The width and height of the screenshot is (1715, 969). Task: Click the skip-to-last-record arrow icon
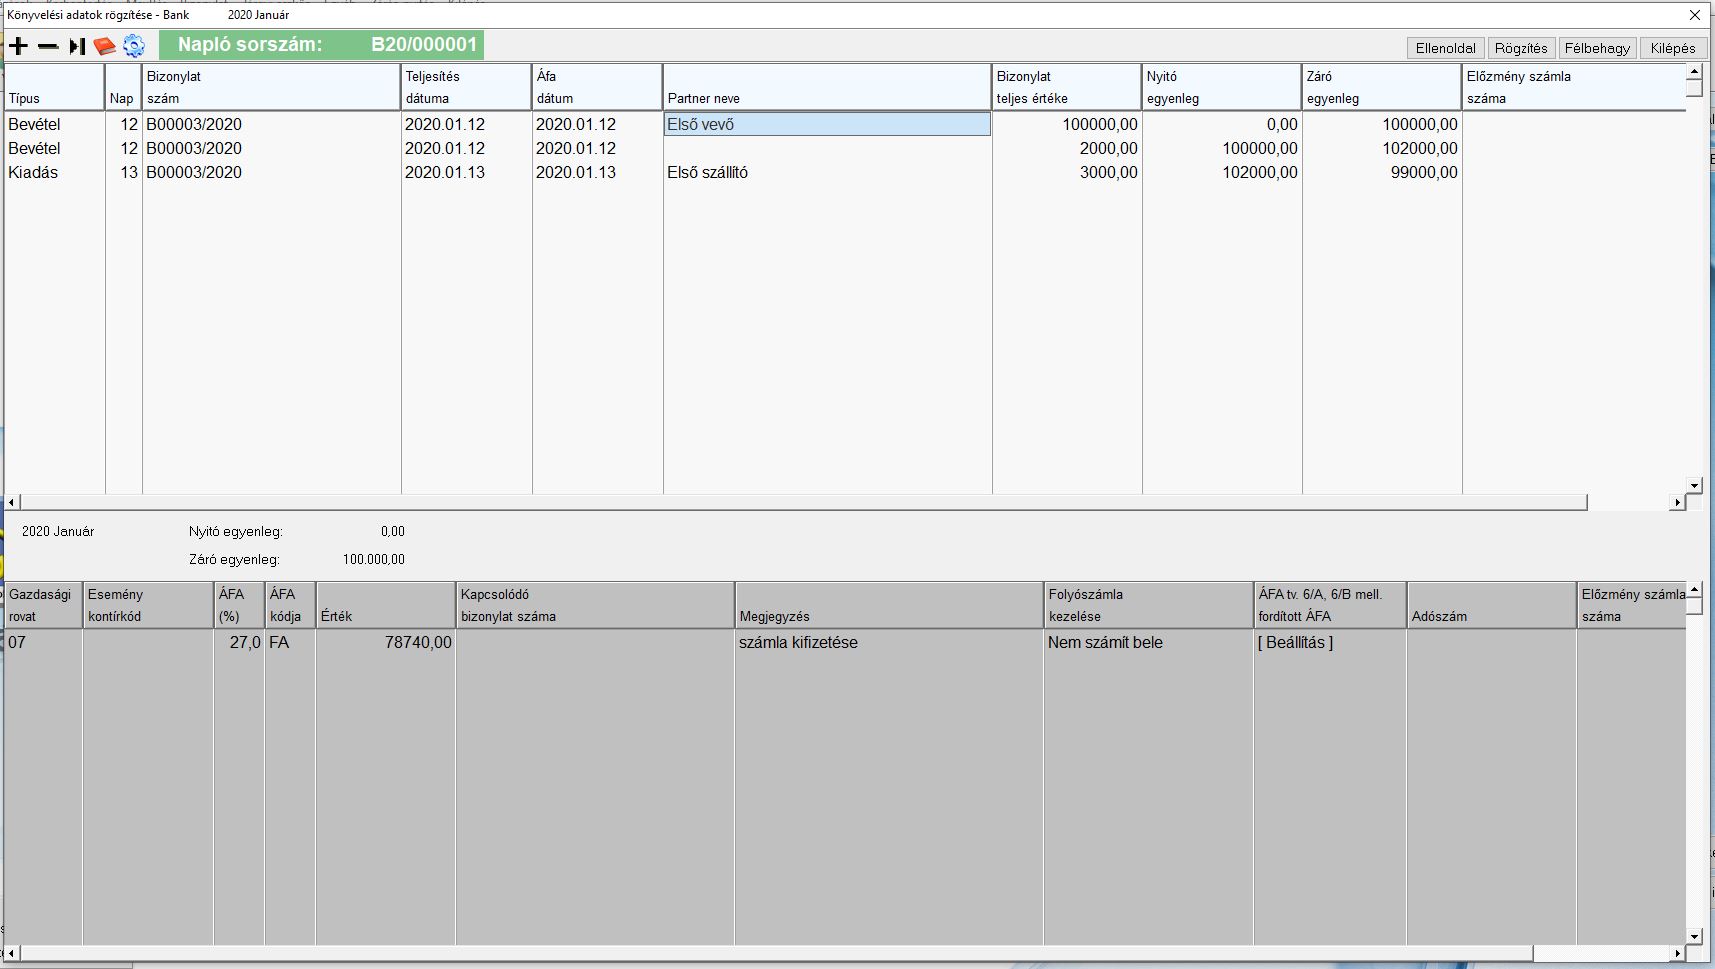pyautogui.click(x=77, y=46)
